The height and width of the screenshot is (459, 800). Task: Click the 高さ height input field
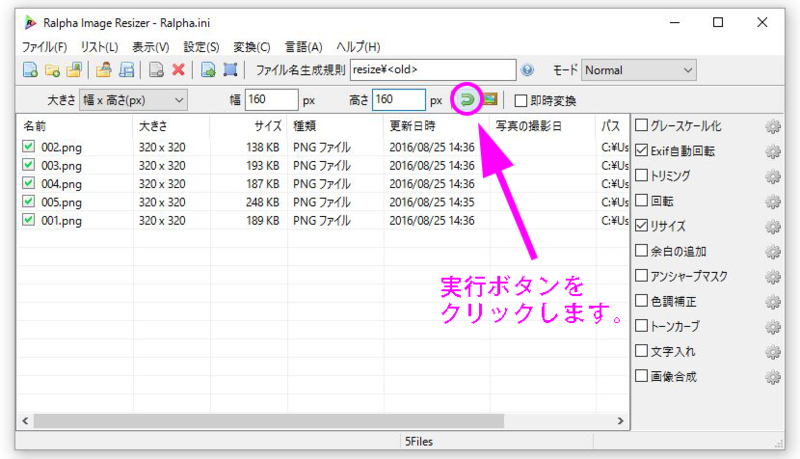398,99
